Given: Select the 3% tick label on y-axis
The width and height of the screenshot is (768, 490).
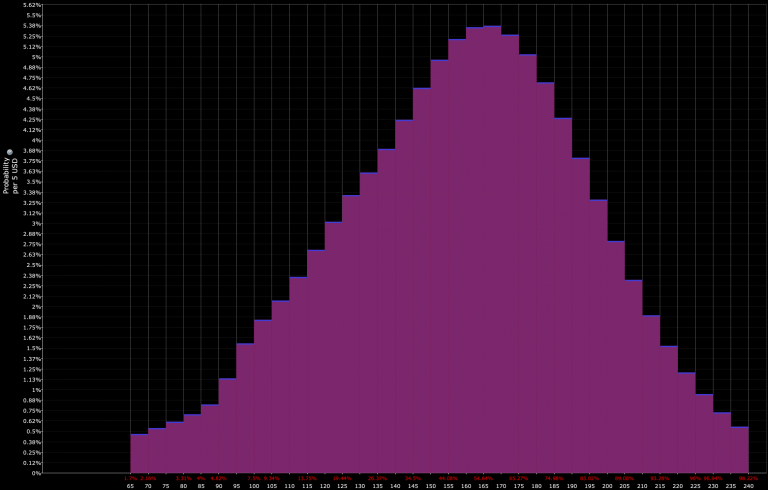Looking at the screenshot, I should pos(36,223).
